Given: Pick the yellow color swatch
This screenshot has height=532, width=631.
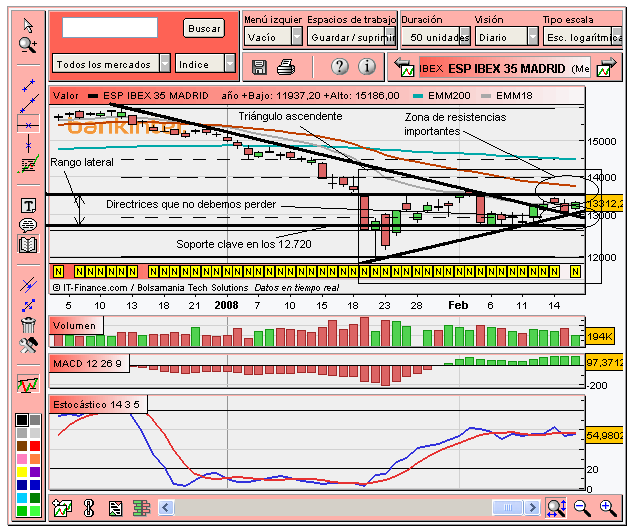Looking at the screenshot, I should (22, 472).
